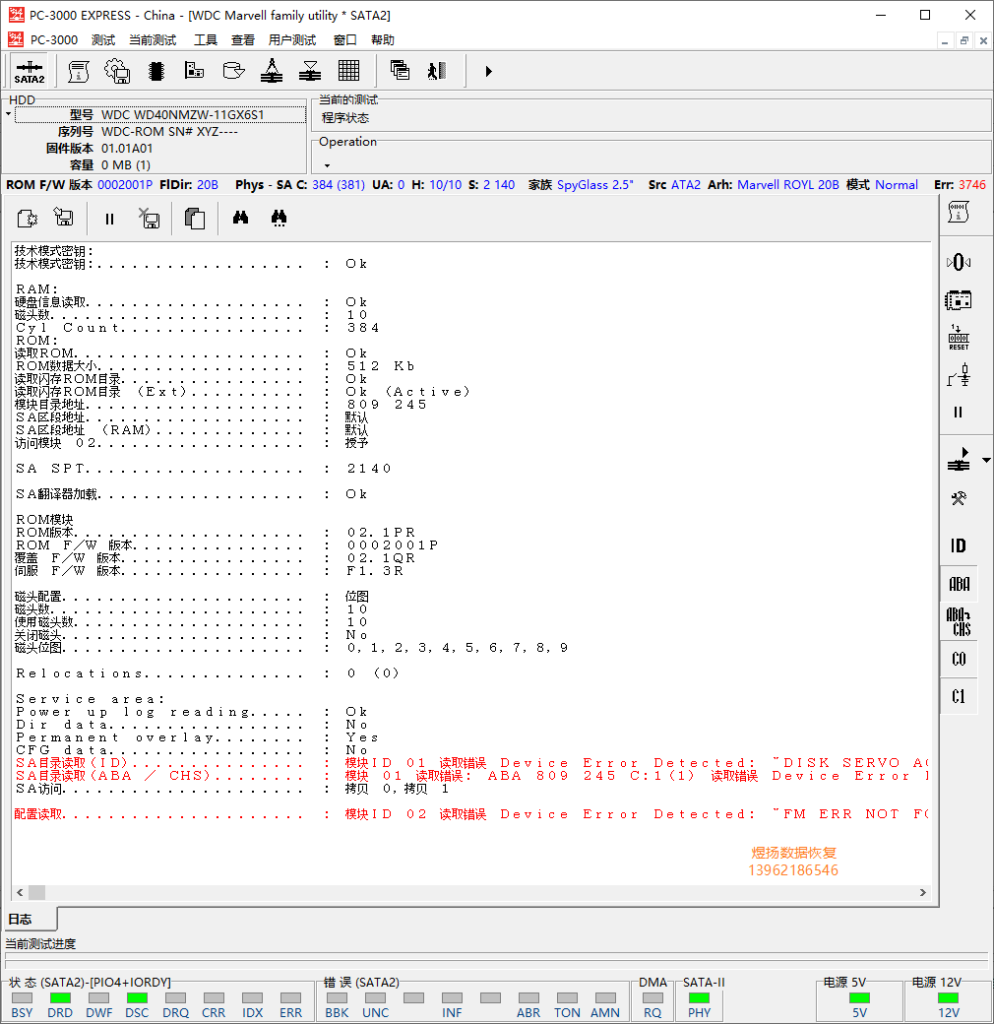
Task: Open the 窗口 menu
Action: click(345, 40)
